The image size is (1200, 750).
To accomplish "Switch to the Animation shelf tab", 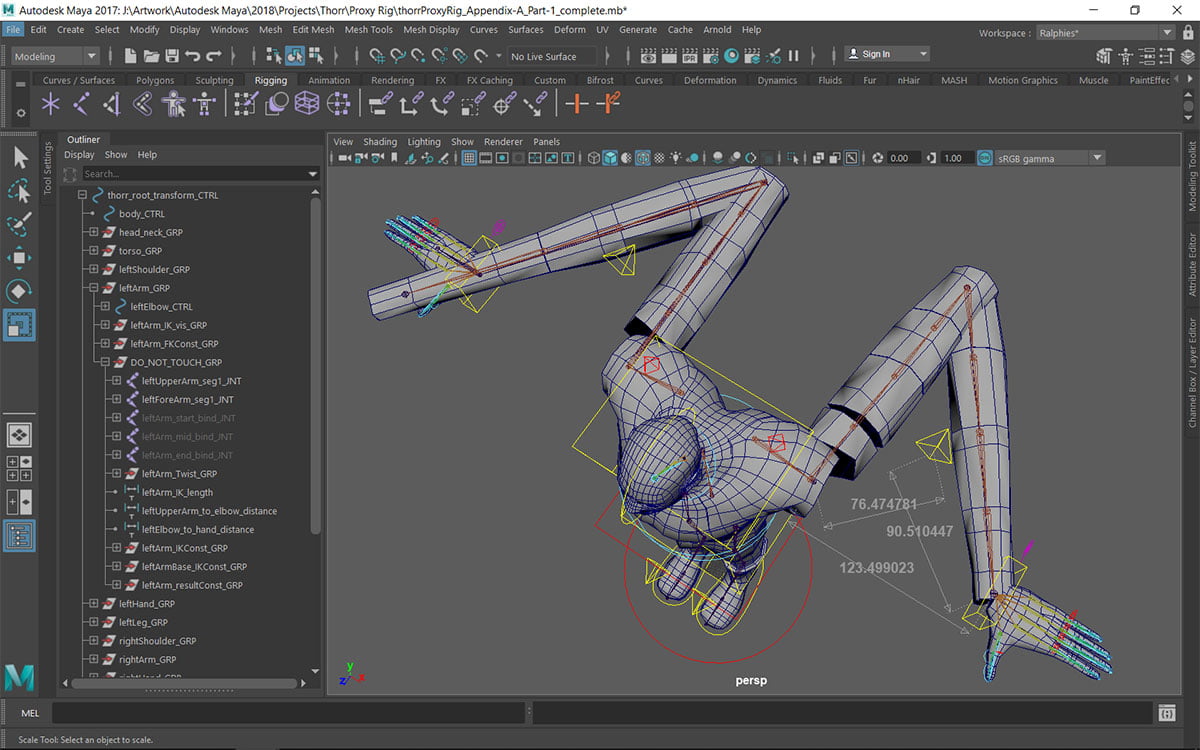I will (x=329, y=80).
